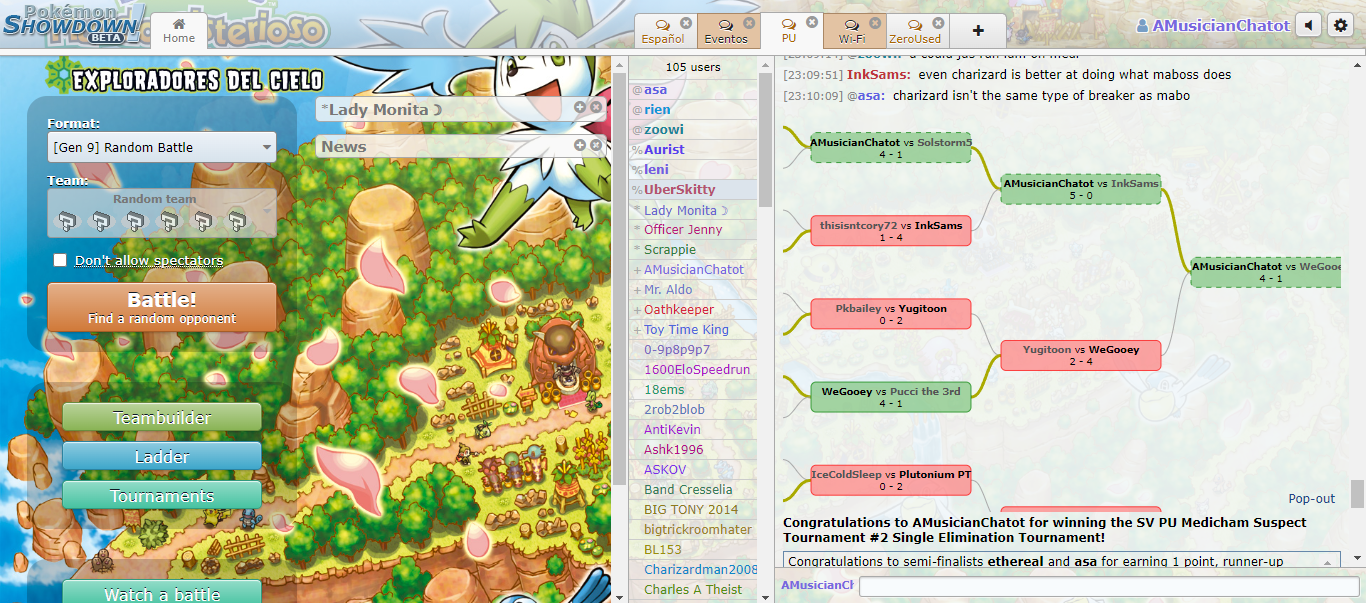The image size is (1366, 603).
Task: Select Band Cresselia in user list
Action: (693, 490)
